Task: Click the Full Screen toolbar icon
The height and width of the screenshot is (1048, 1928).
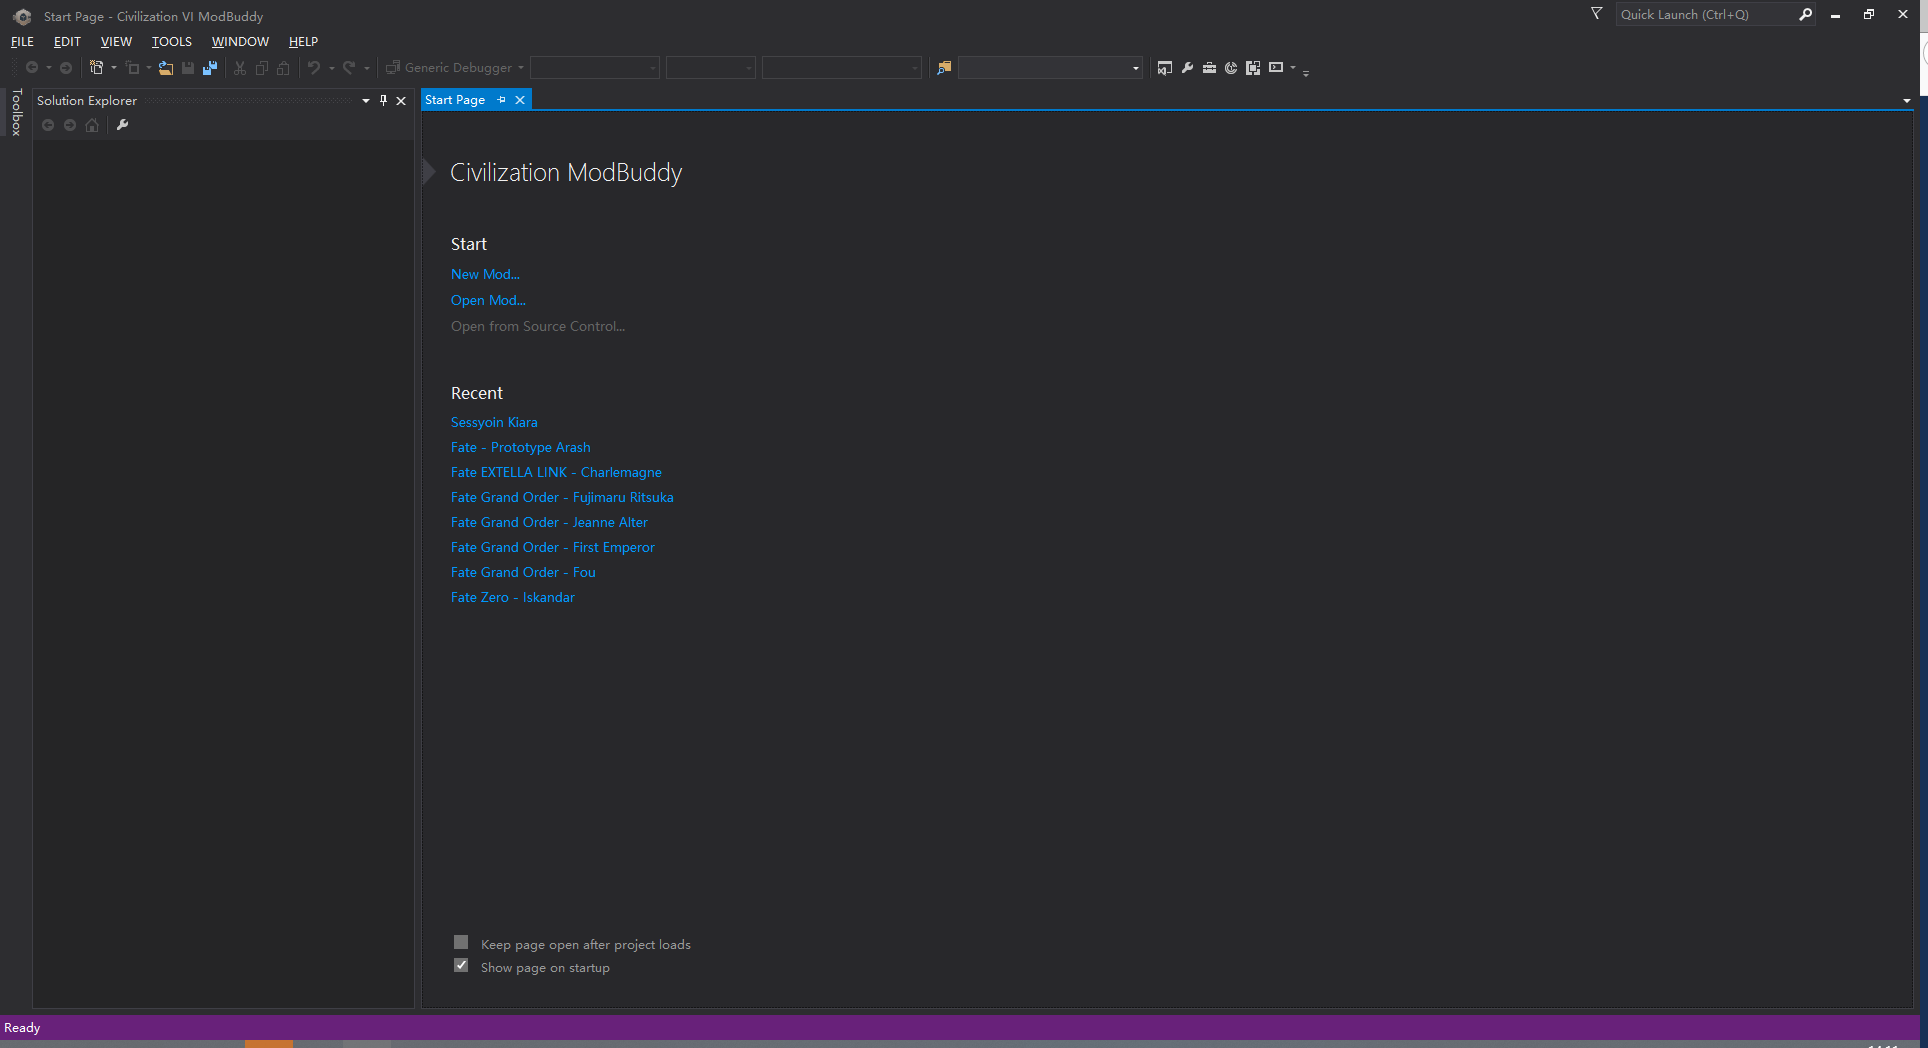Action: (x=1253, y=68)
